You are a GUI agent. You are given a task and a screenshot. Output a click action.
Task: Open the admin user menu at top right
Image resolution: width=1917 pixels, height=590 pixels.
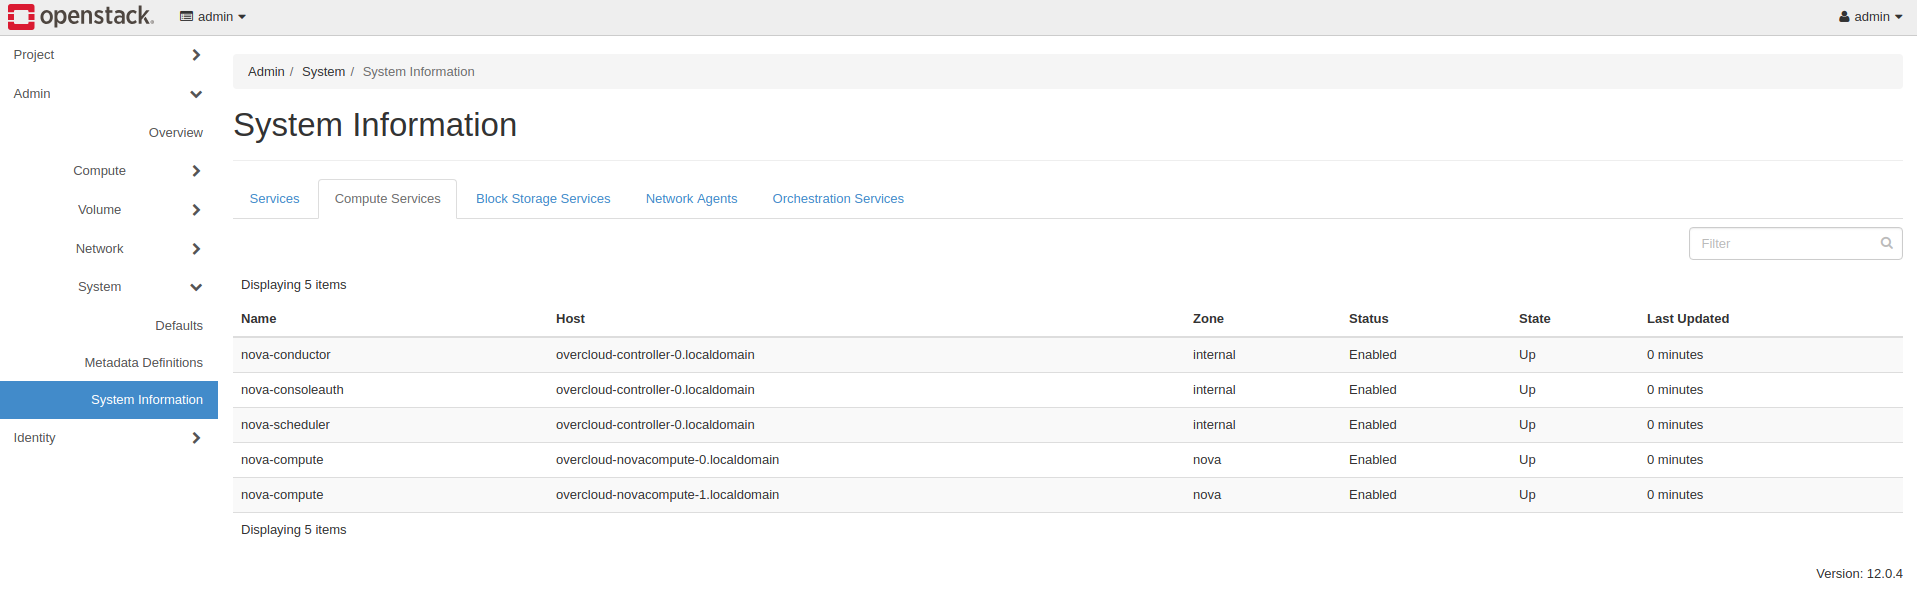tap(1870, 17)
